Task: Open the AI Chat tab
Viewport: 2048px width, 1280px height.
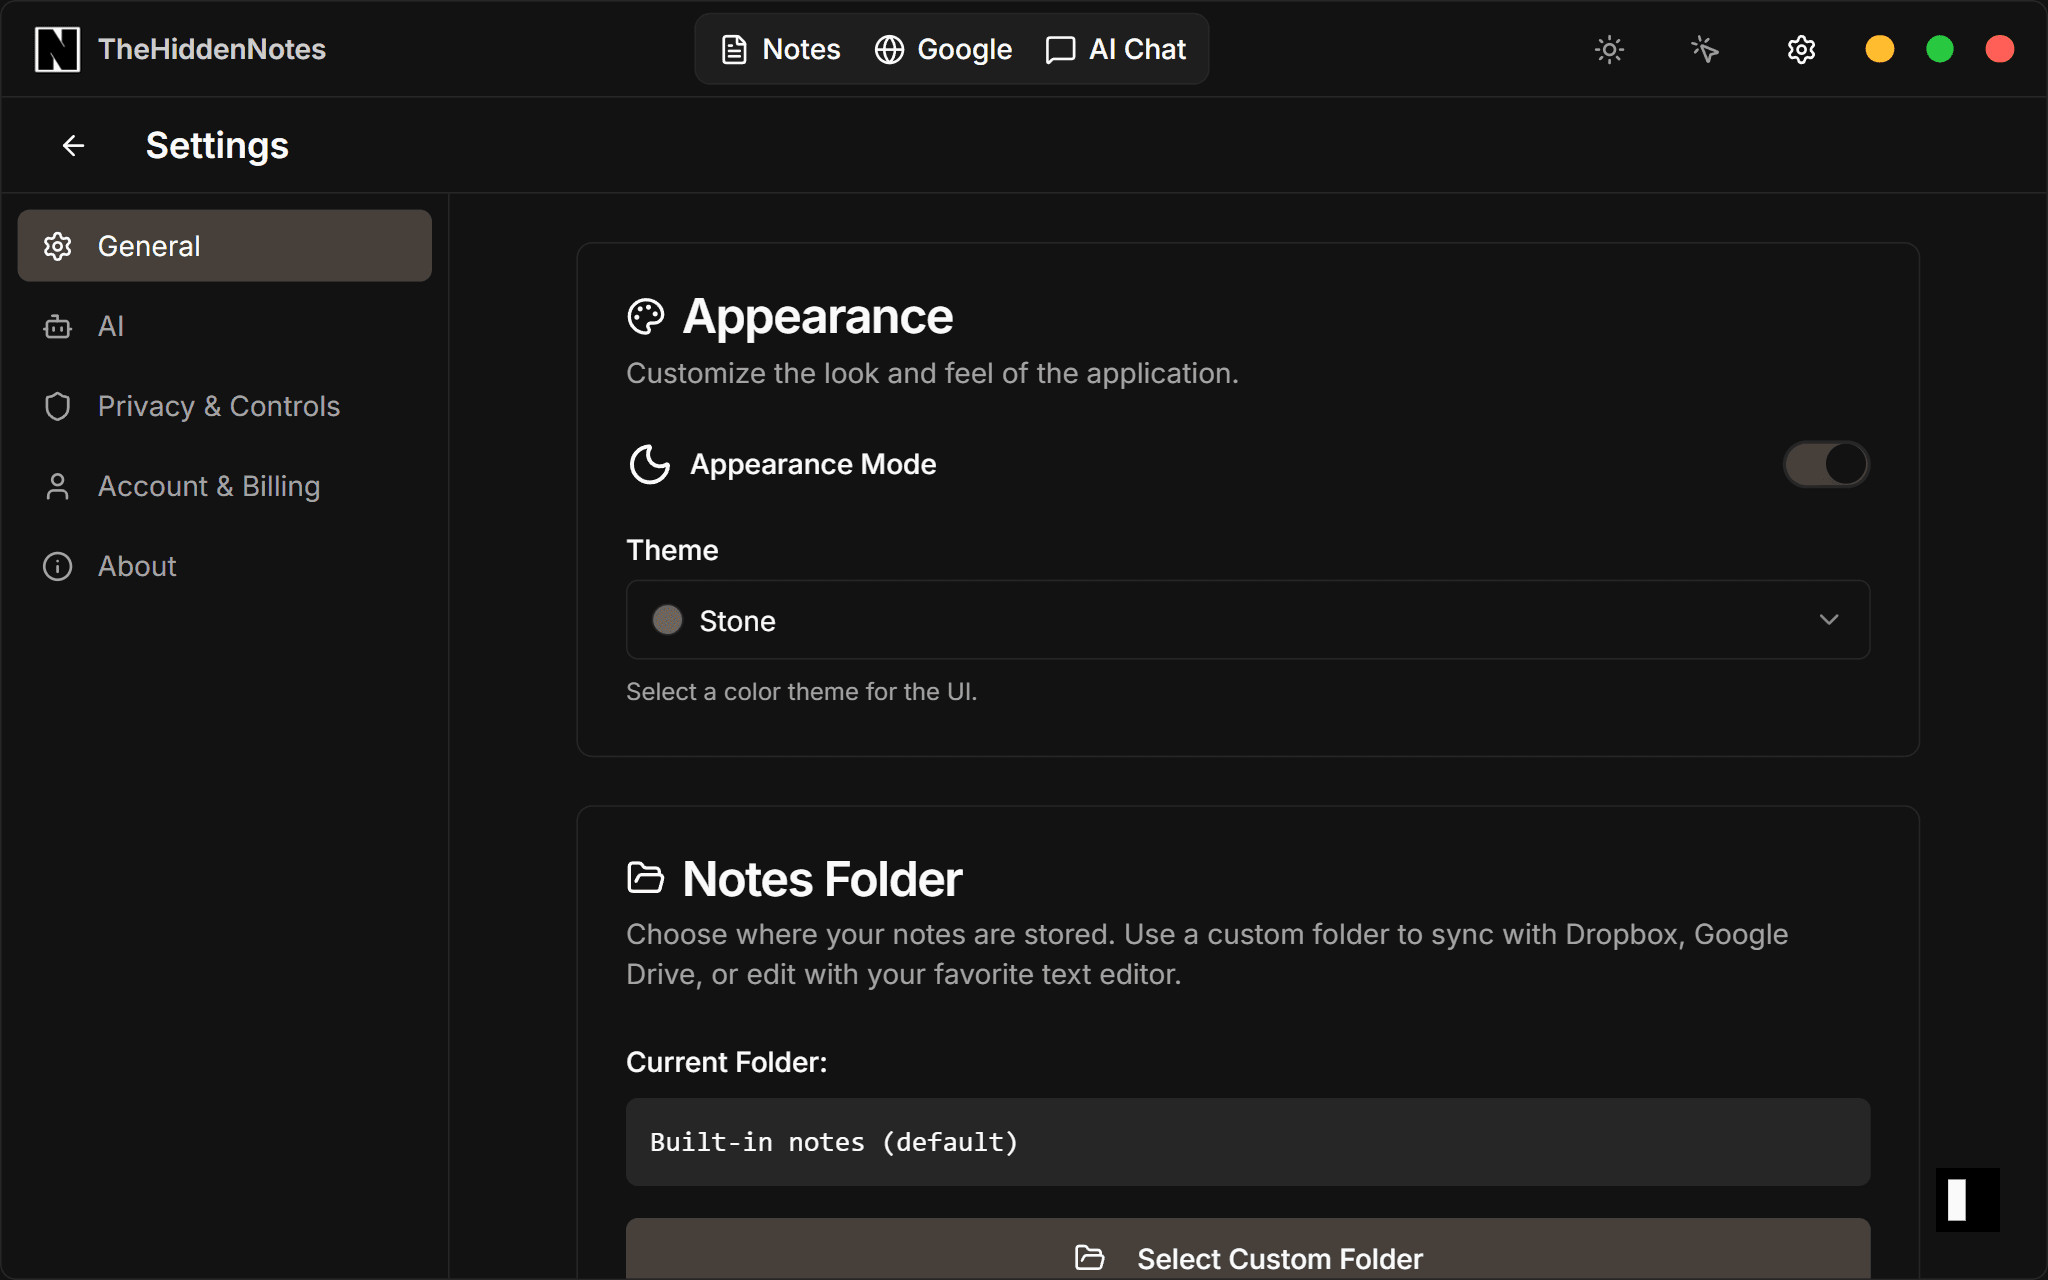Action: pyautogui.click(x=1116, y=49)
